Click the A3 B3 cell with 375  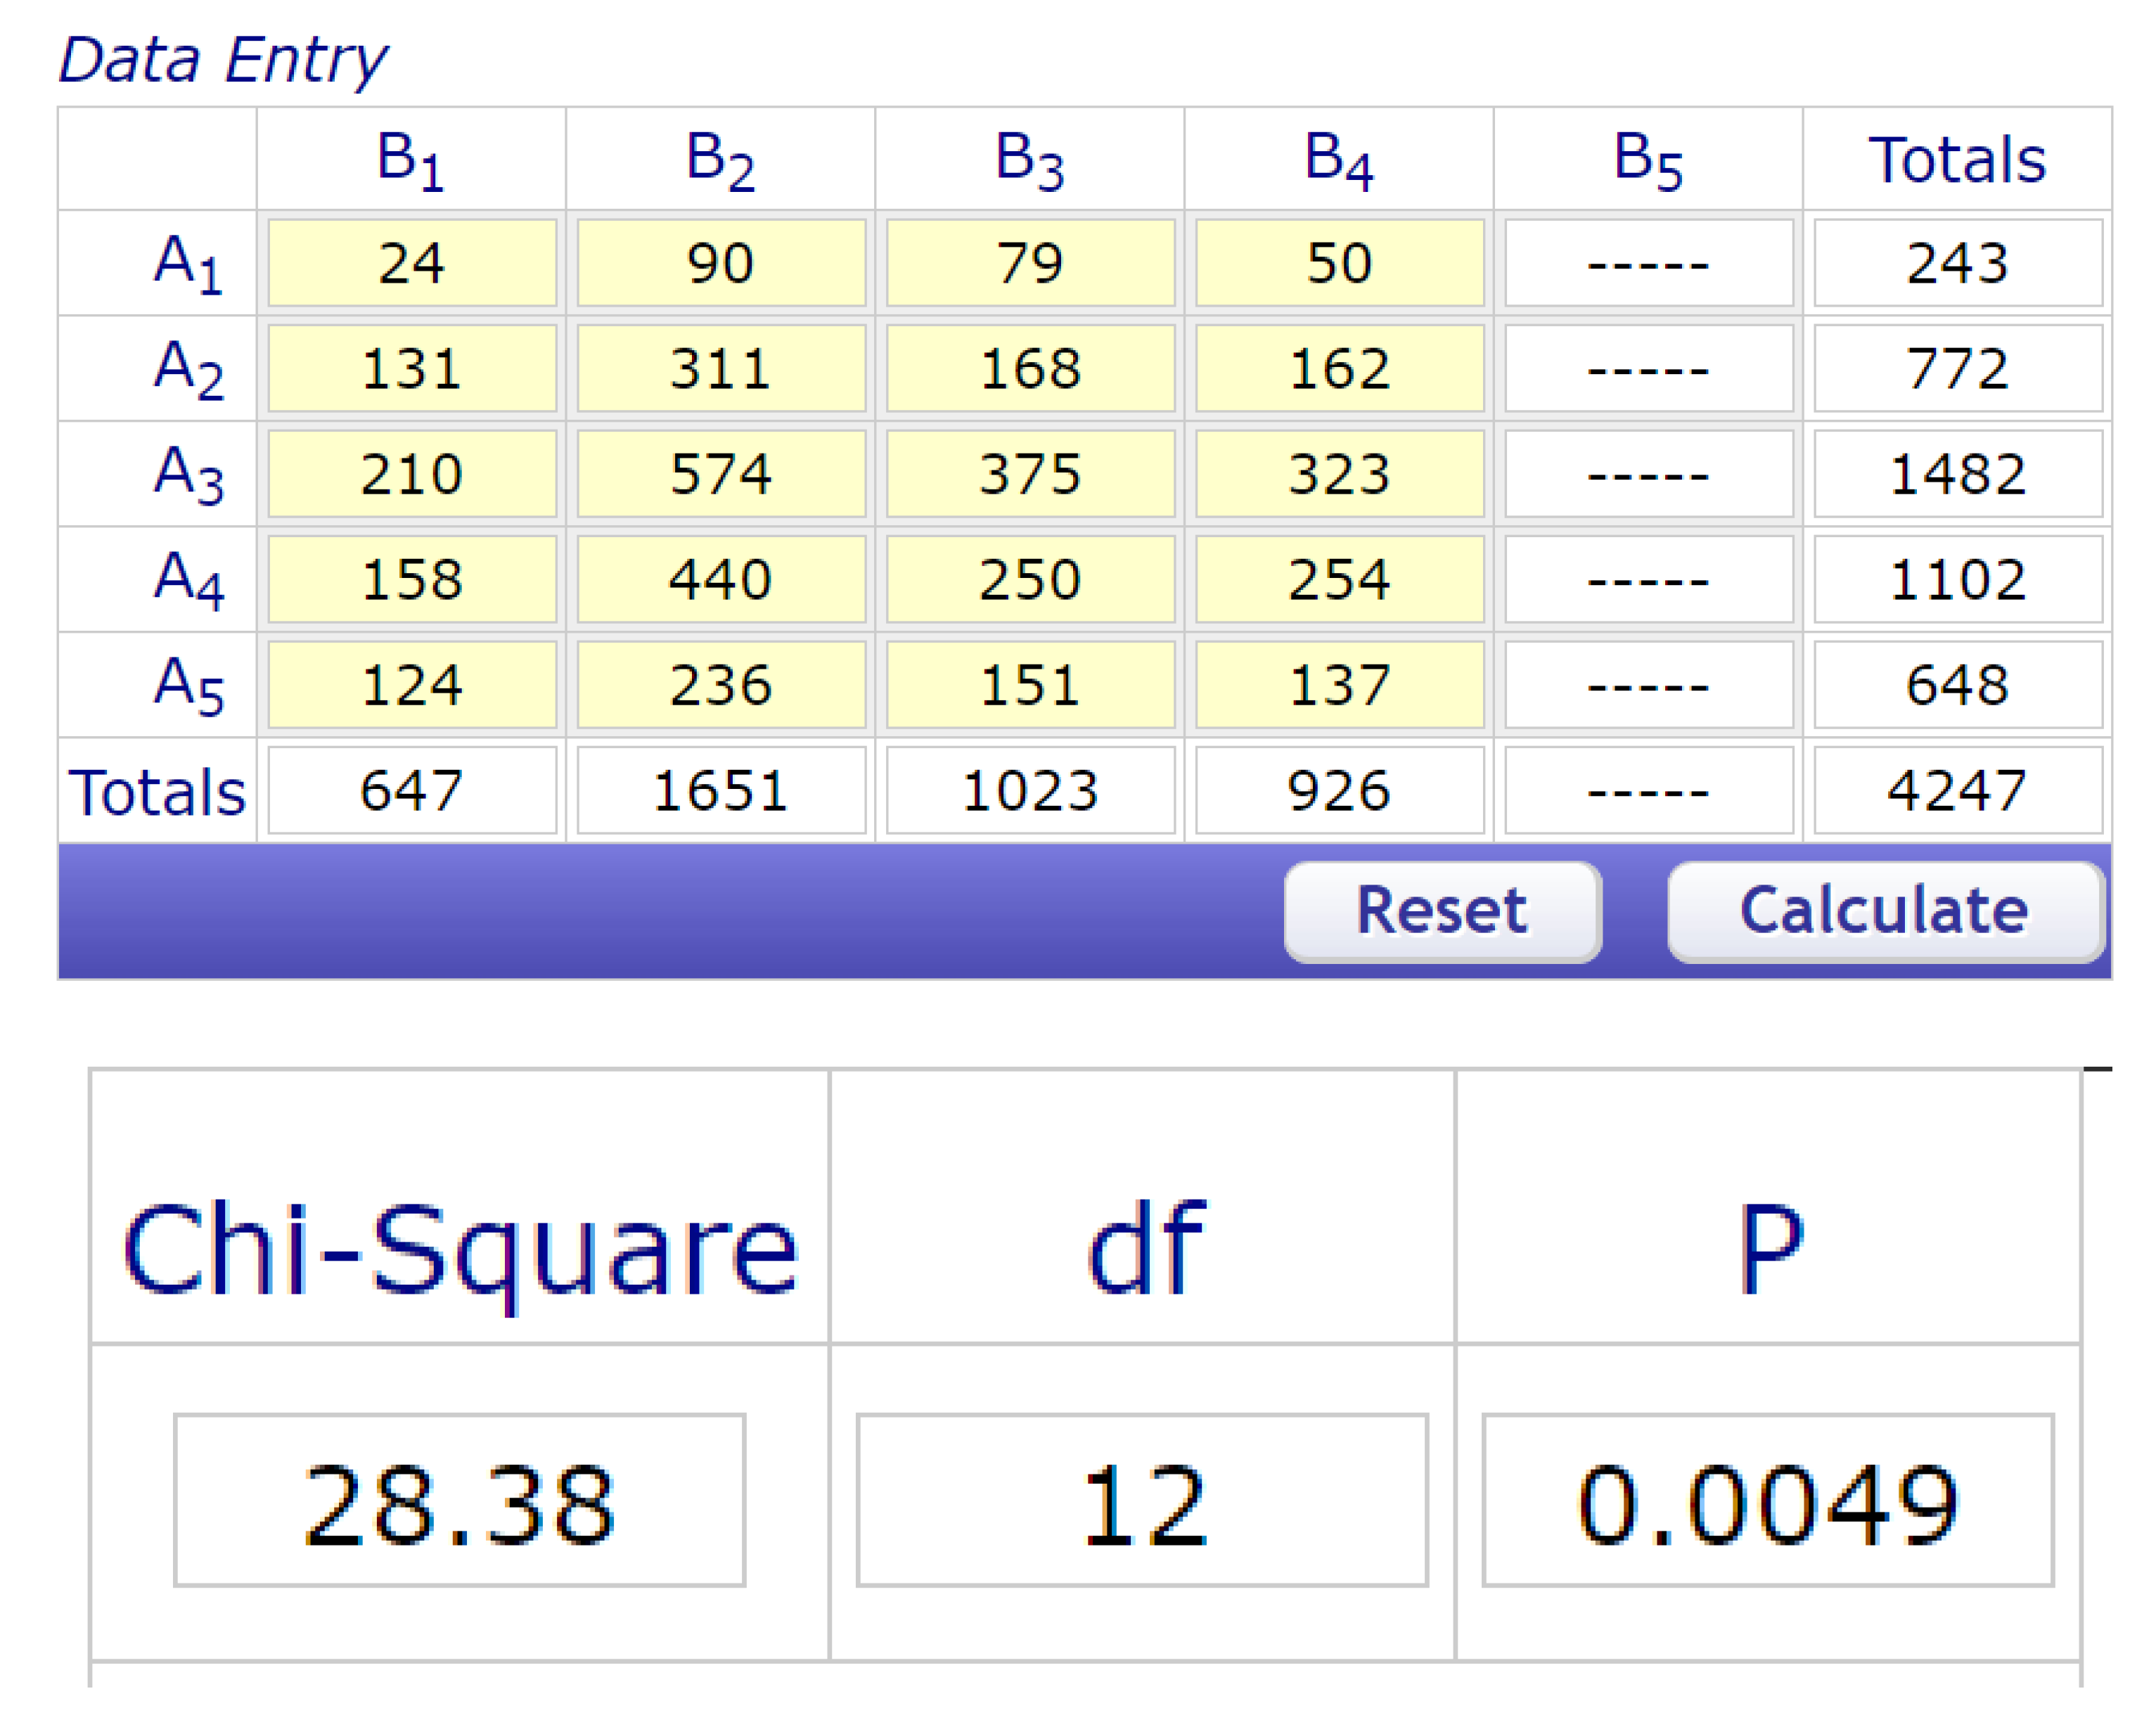(1030, 473)
